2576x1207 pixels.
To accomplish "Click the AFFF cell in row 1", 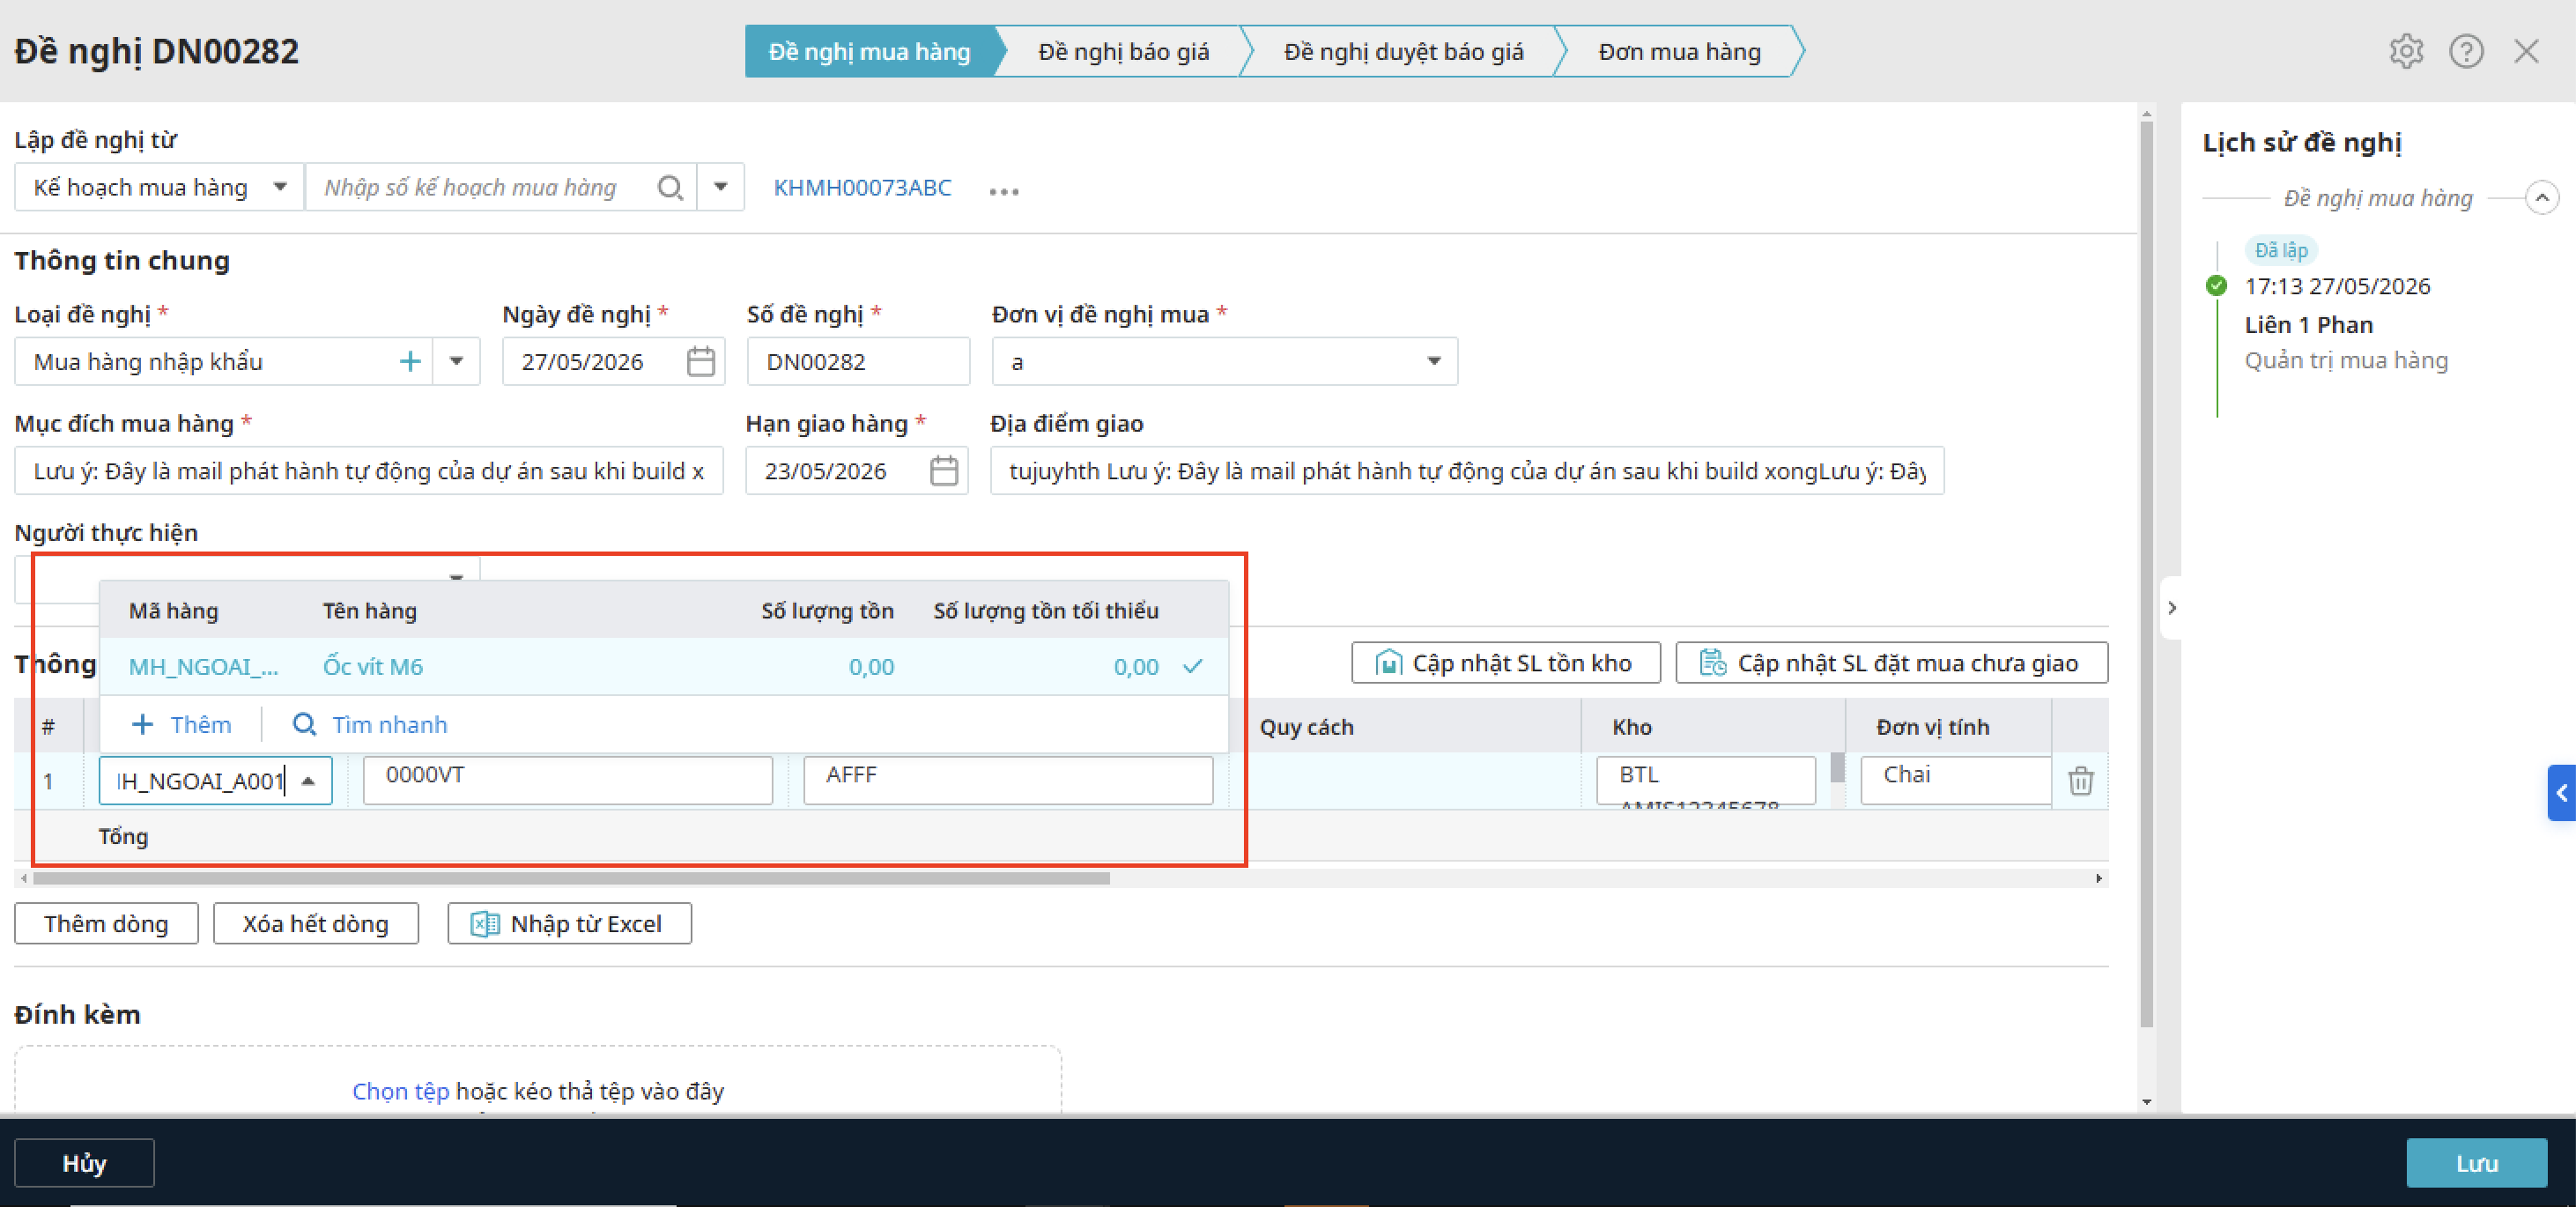I will [1008, 780].
